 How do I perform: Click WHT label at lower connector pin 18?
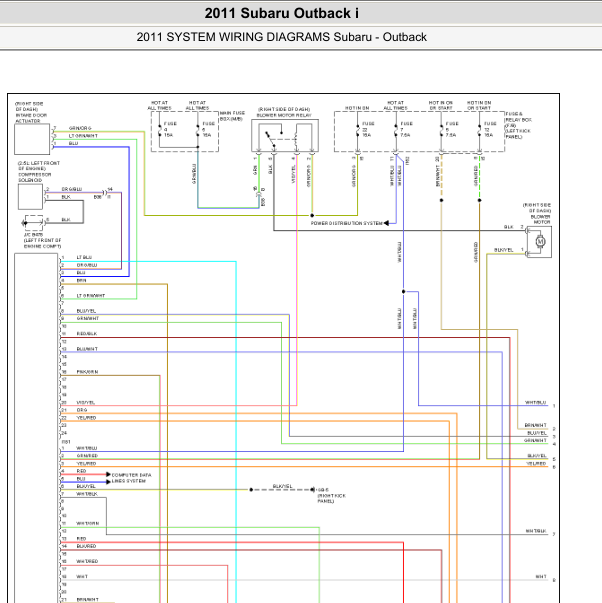click(82, 576)
